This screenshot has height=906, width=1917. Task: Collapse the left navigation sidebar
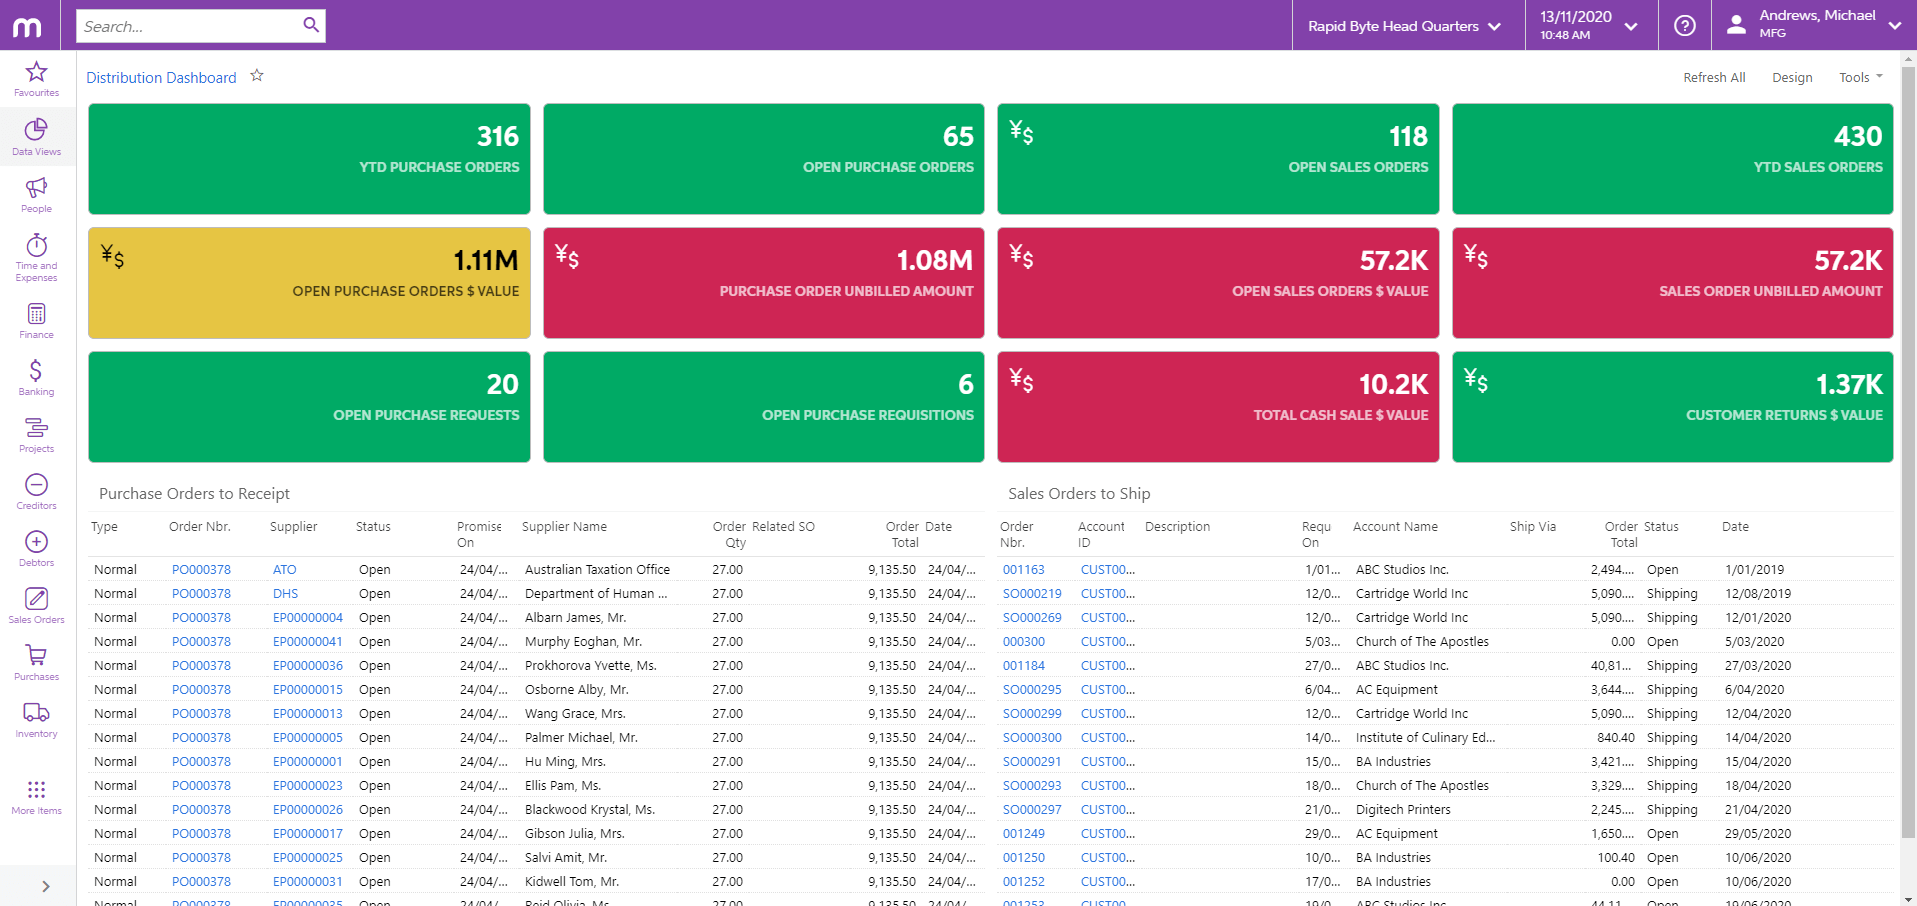44,885
